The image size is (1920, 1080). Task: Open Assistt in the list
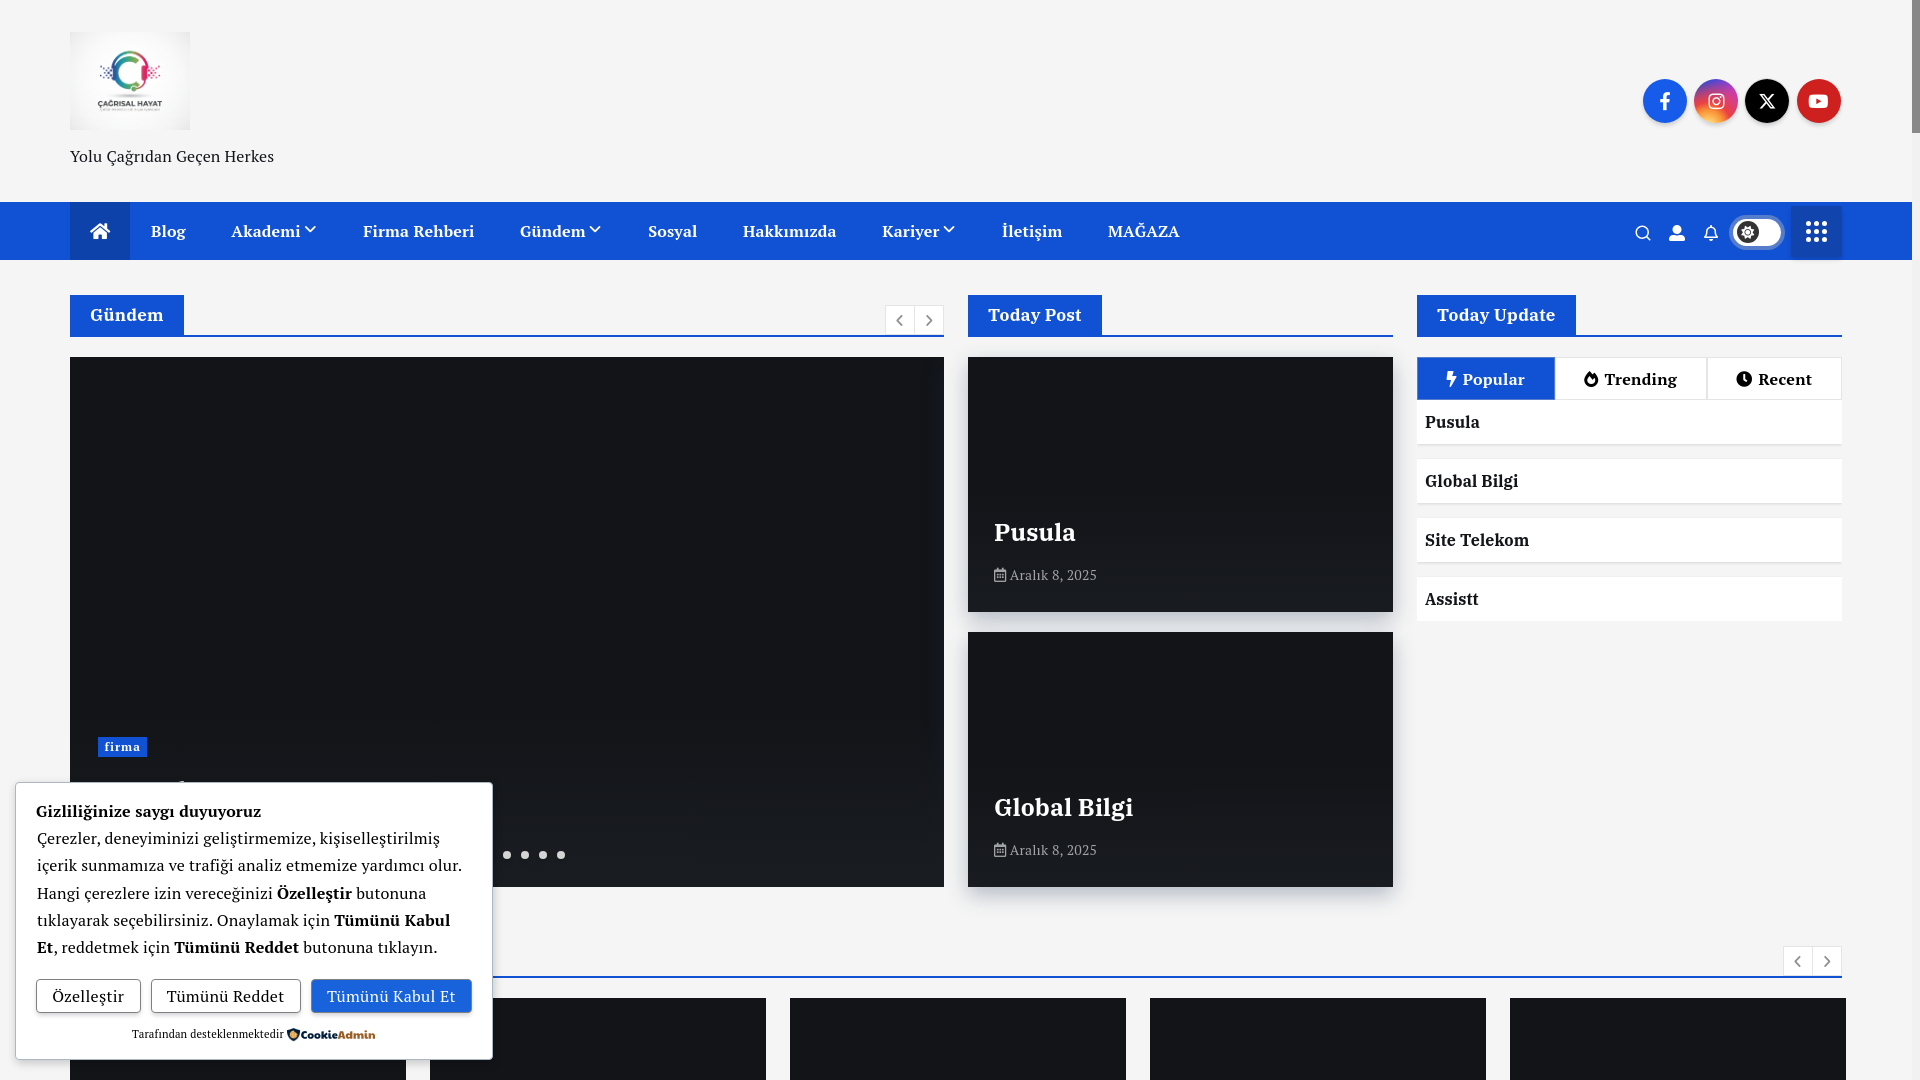tap(1451, 599)
